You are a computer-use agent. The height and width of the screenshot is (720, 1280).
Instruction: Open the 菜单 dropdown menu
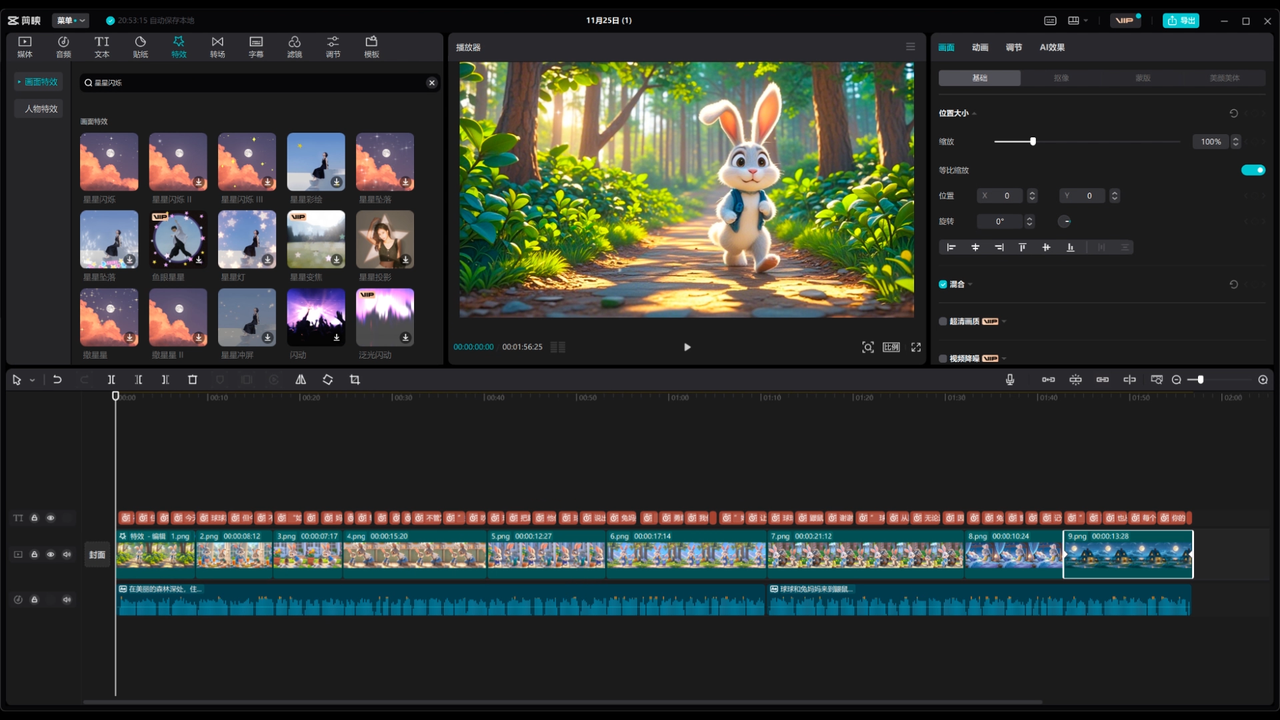point(71,20)
